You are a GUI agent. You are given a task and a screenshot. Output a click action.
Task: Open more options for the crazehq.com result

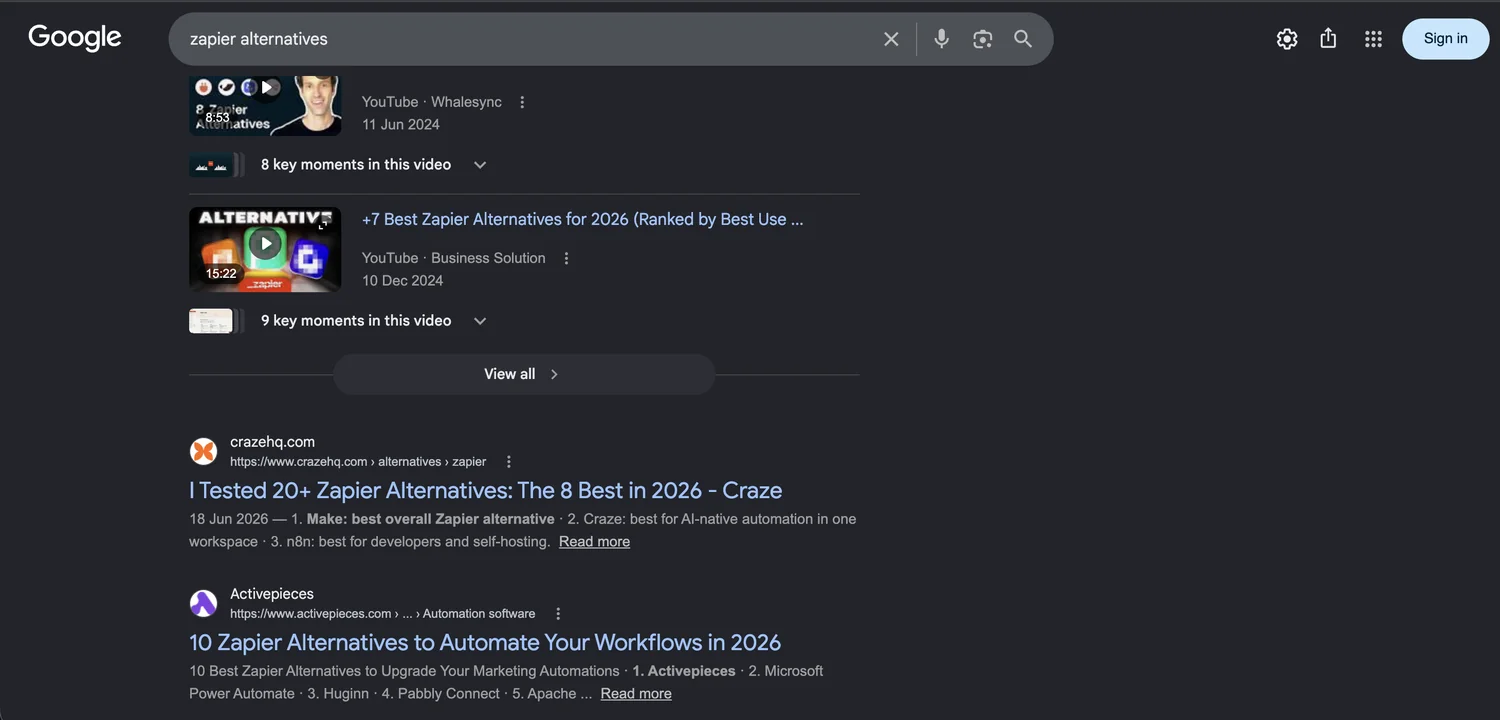pos(508,462)
